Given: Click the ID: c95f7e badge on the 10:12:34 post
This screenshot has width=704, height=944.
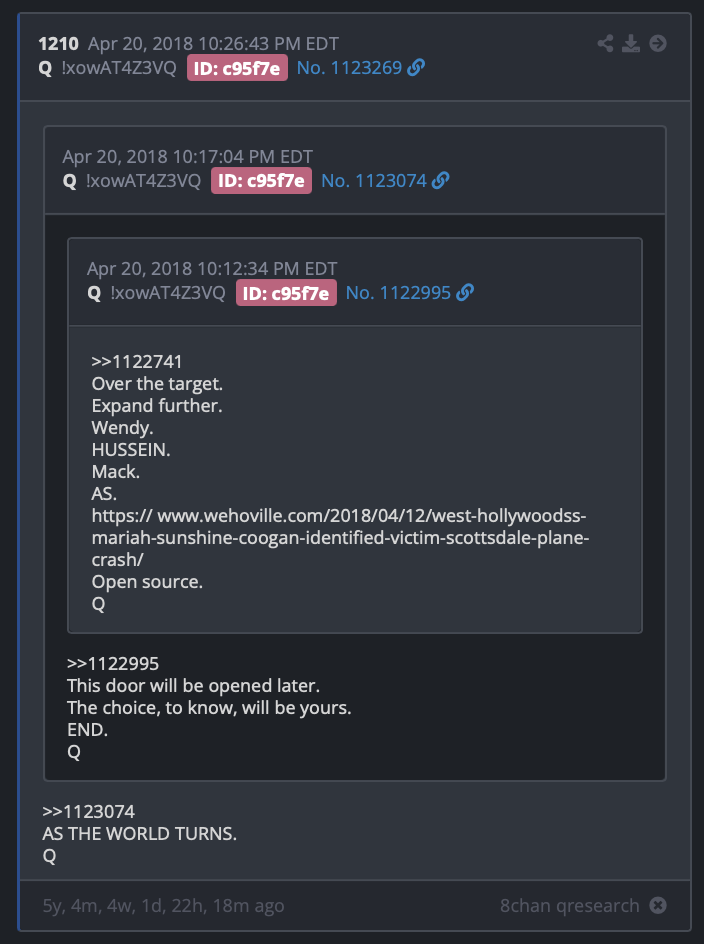Looking at the screenshot, I should pos(286,293).
